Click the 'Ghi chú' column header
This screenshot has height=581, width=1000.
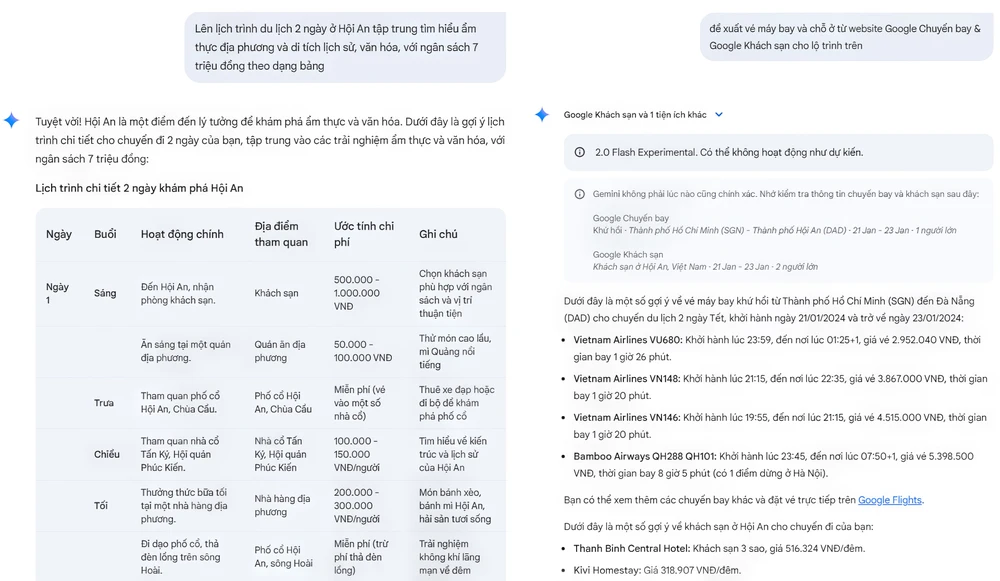tap(438, 234)
